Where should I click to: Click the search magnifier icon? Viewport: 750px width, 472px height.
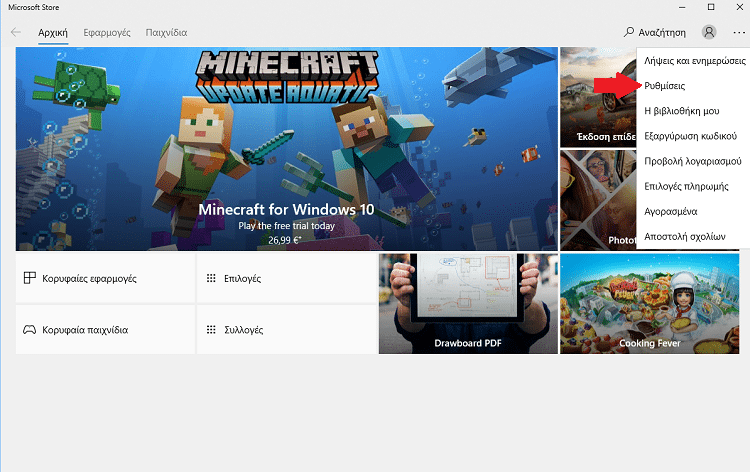(x=629, y=32)
